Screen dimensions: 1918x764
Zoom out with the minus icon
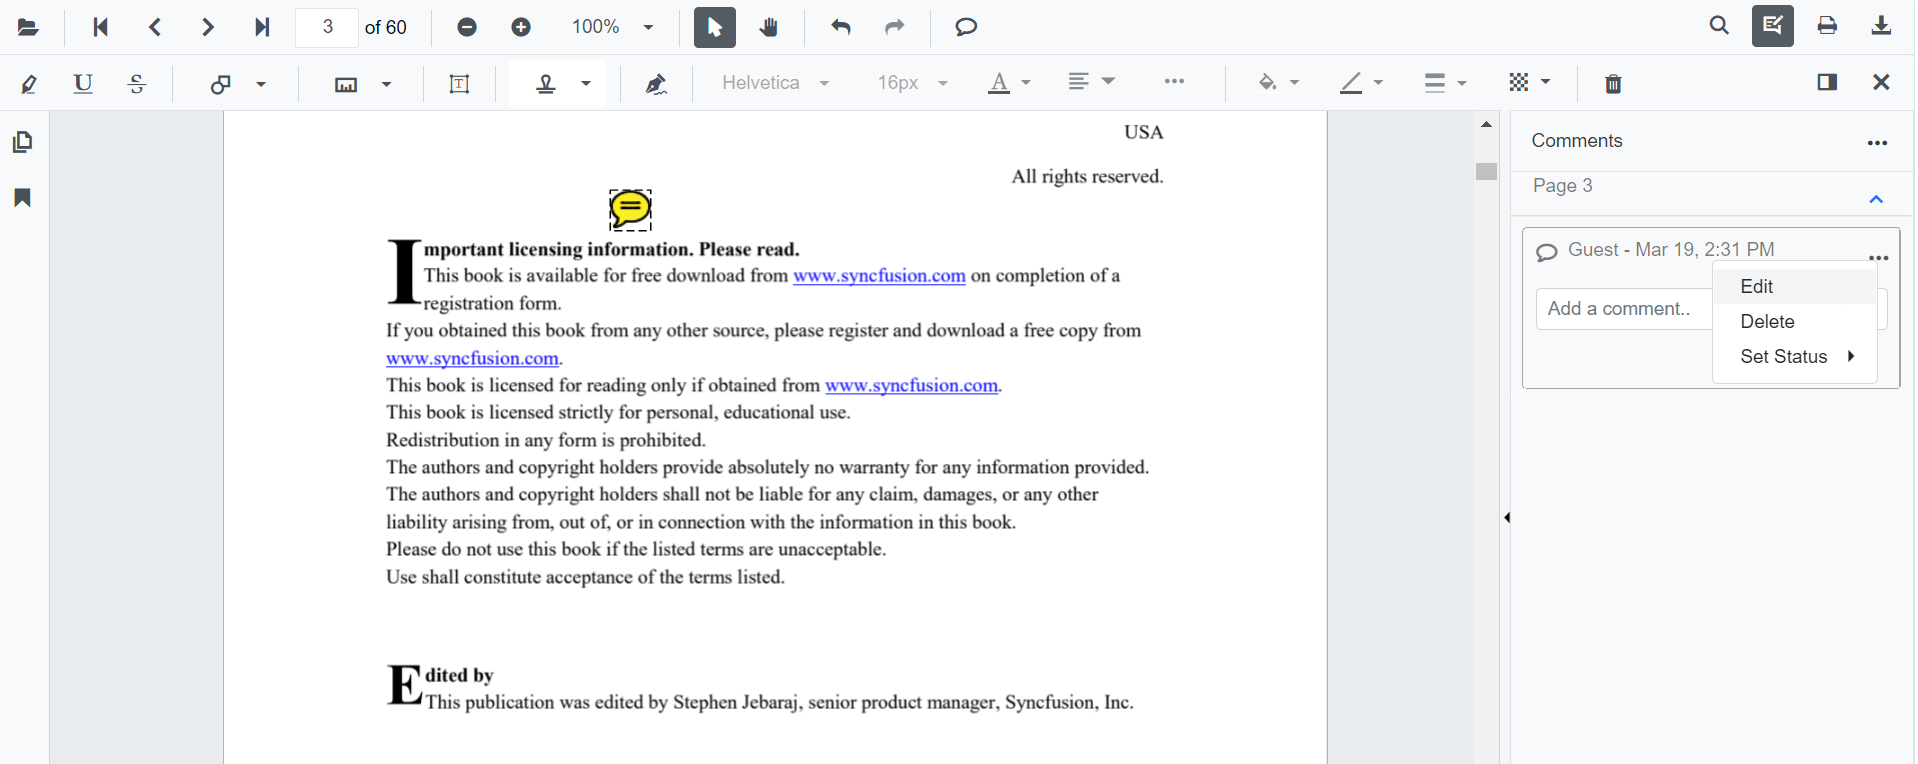click(467, 27)
